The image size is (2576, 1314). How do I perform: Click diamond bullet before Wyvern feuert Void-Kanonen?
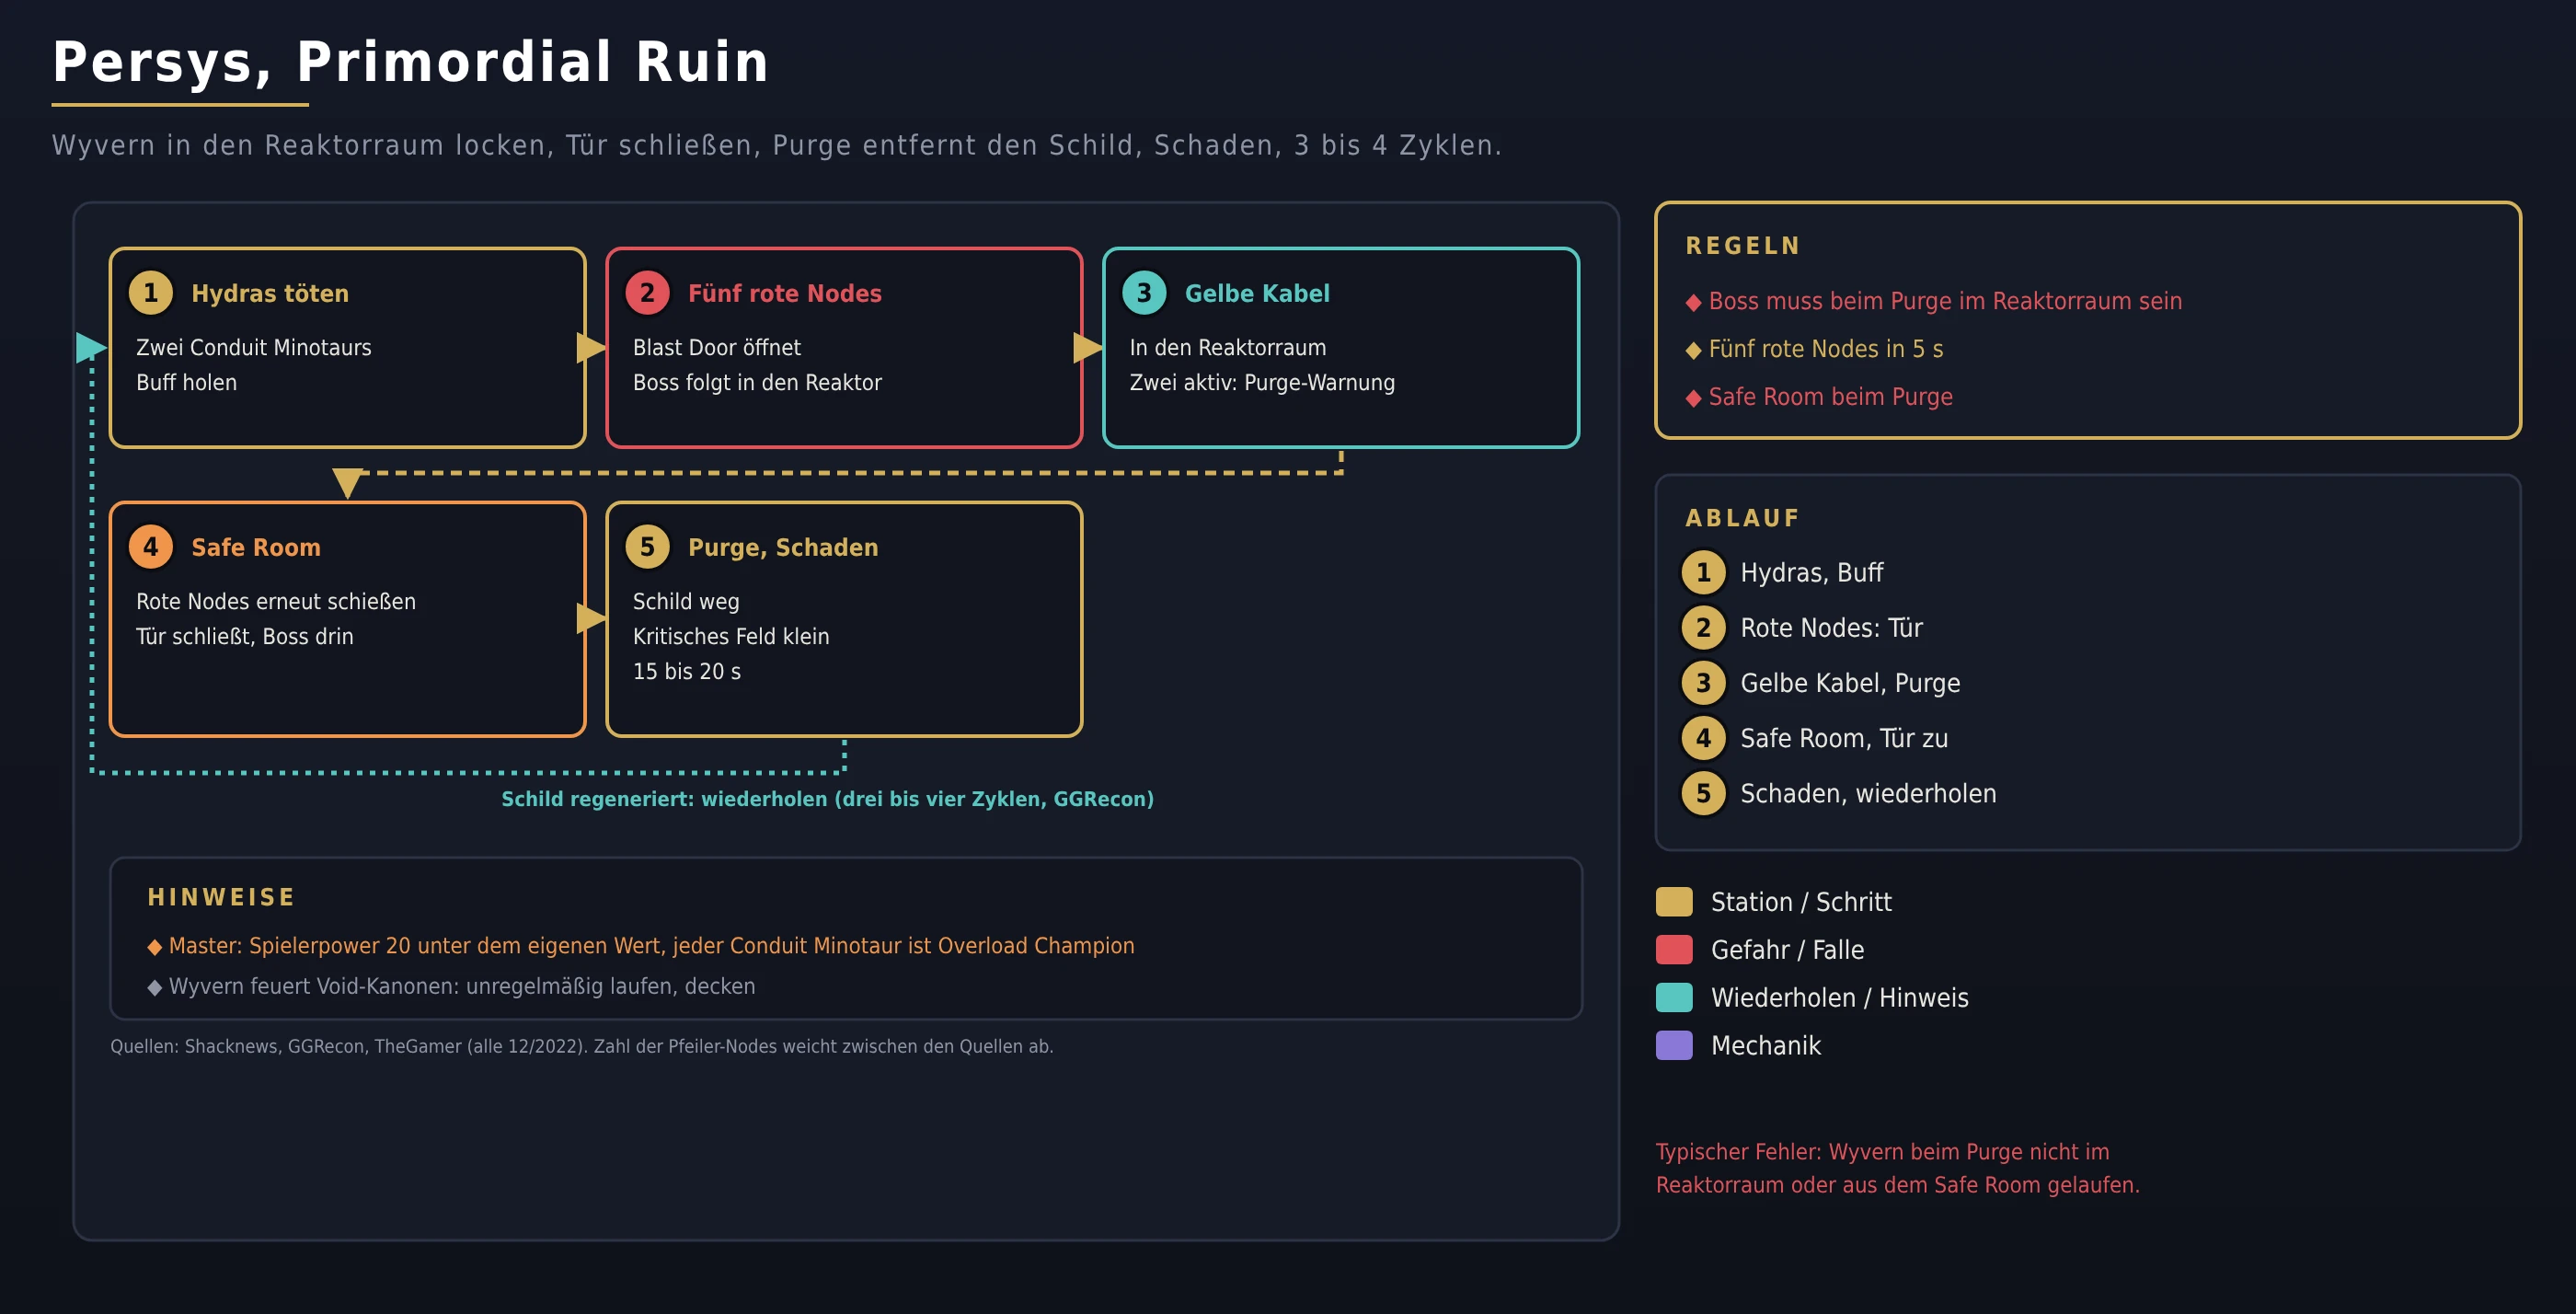pyautogui.click(x=154, y=987)
